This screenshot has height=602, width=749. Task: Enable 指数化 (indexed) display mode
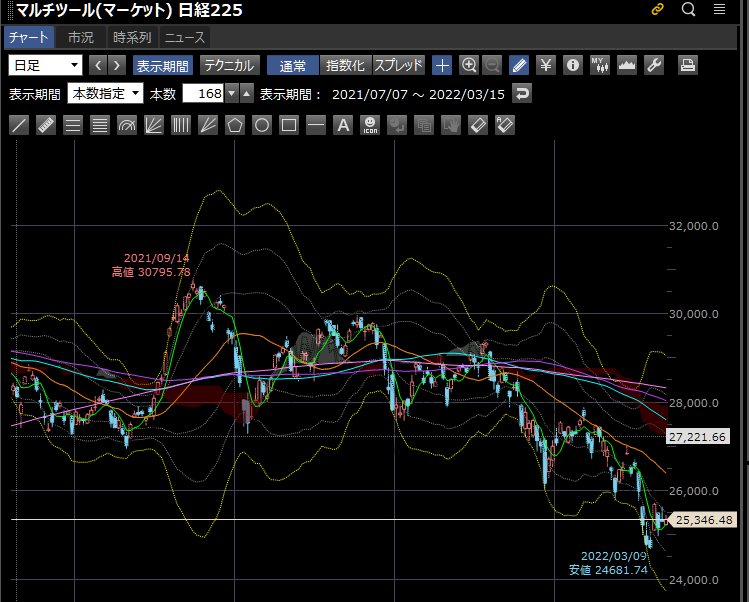346,65
